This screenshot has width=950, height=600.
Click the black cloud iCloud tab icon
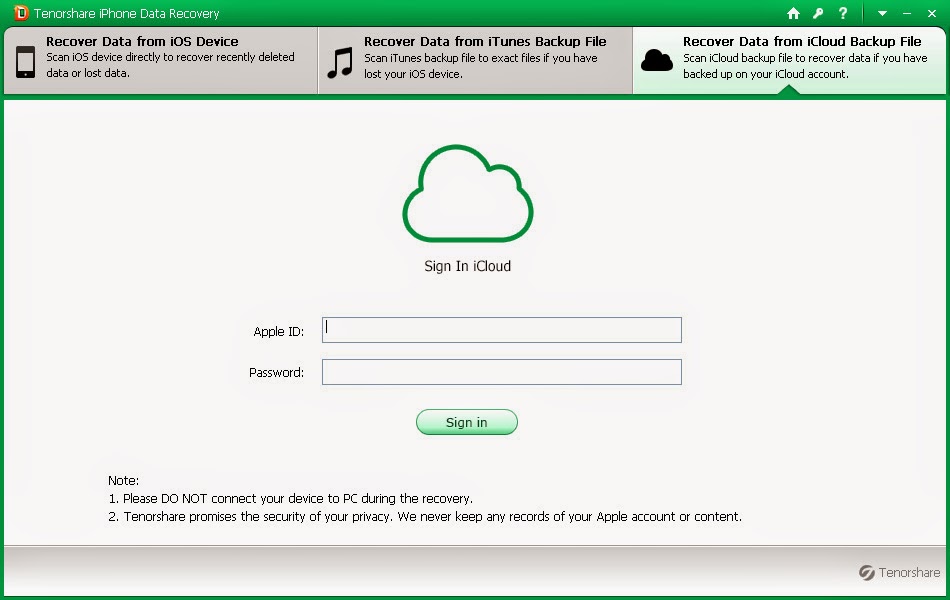tap(657, 61)
